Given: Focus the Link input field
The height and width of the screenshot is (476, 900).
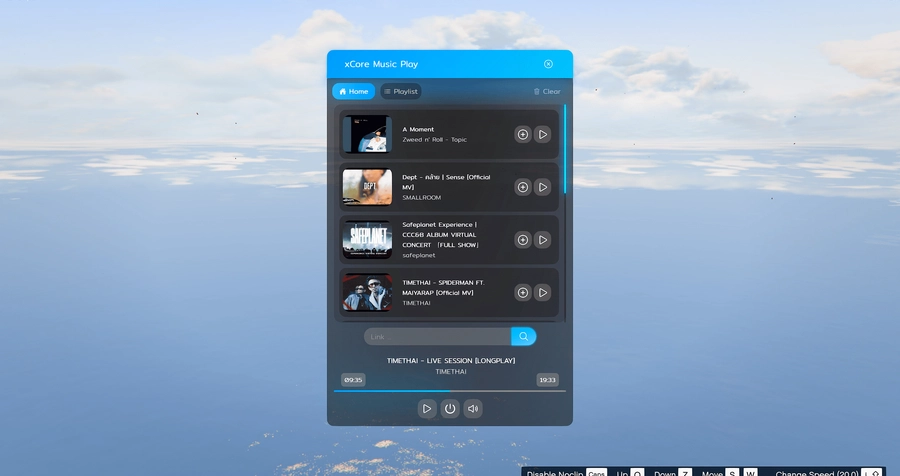Looking at the screenshot, I should pos(437,336).
